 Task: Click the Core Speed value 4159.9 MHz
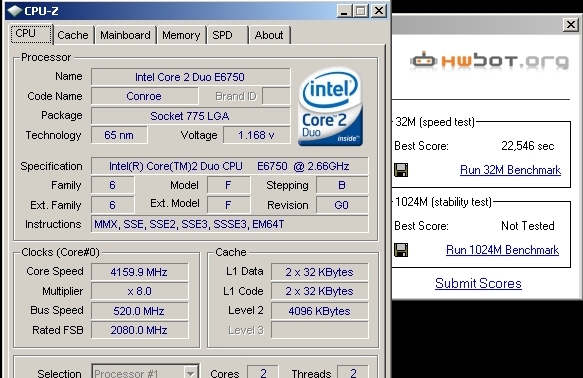(x=140, y=272)
